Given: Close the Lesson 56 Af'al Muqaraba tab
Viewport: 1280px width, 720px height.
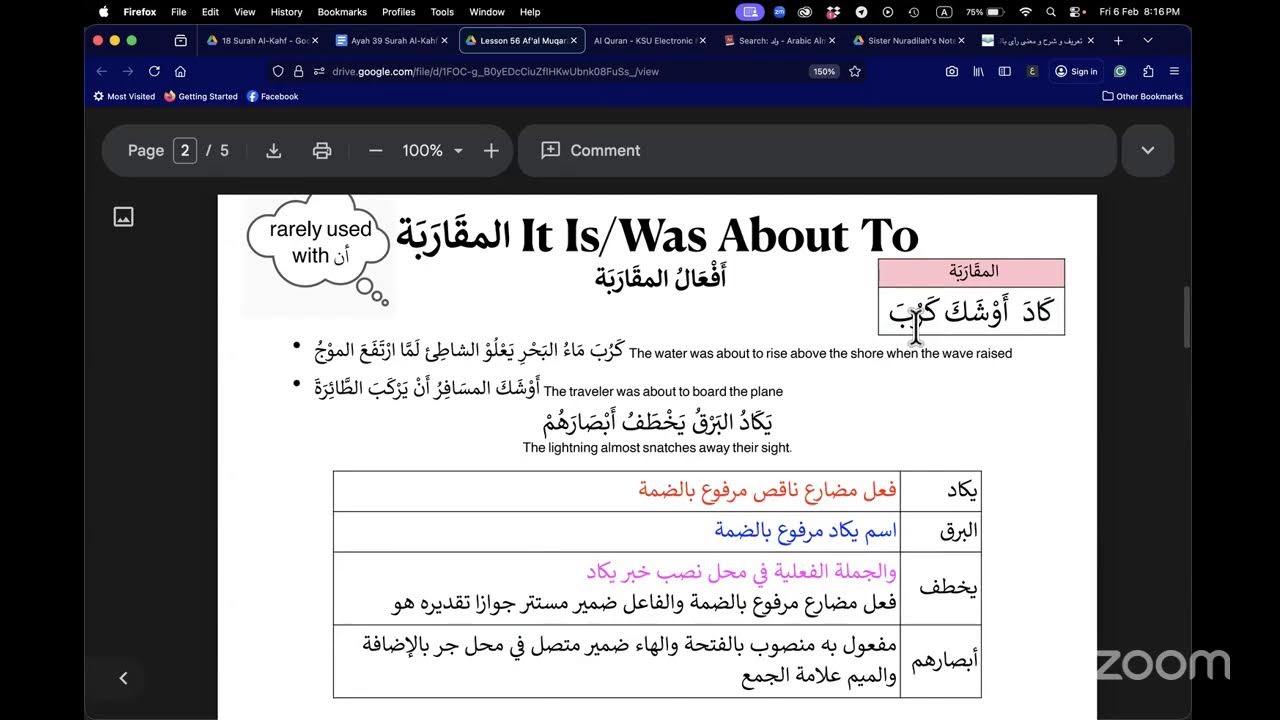Looking at the screenshot, I should tap(574, 41).
